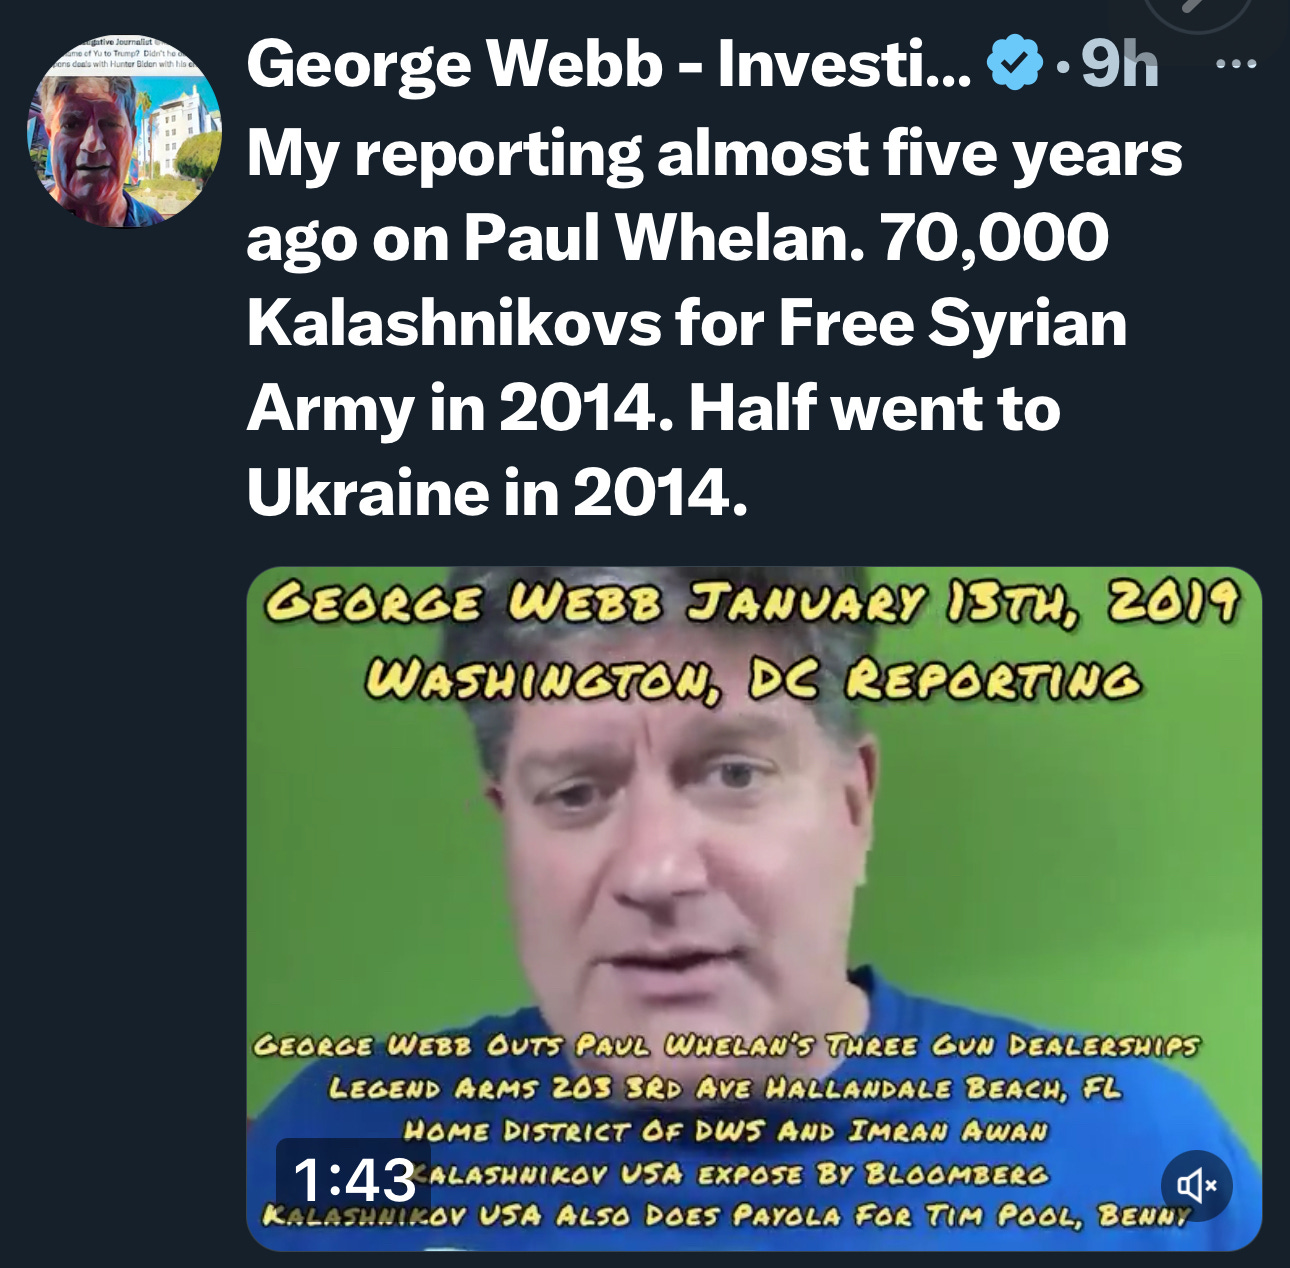Tap the Legend Arms 203 3rd Ave caption

725,1088
